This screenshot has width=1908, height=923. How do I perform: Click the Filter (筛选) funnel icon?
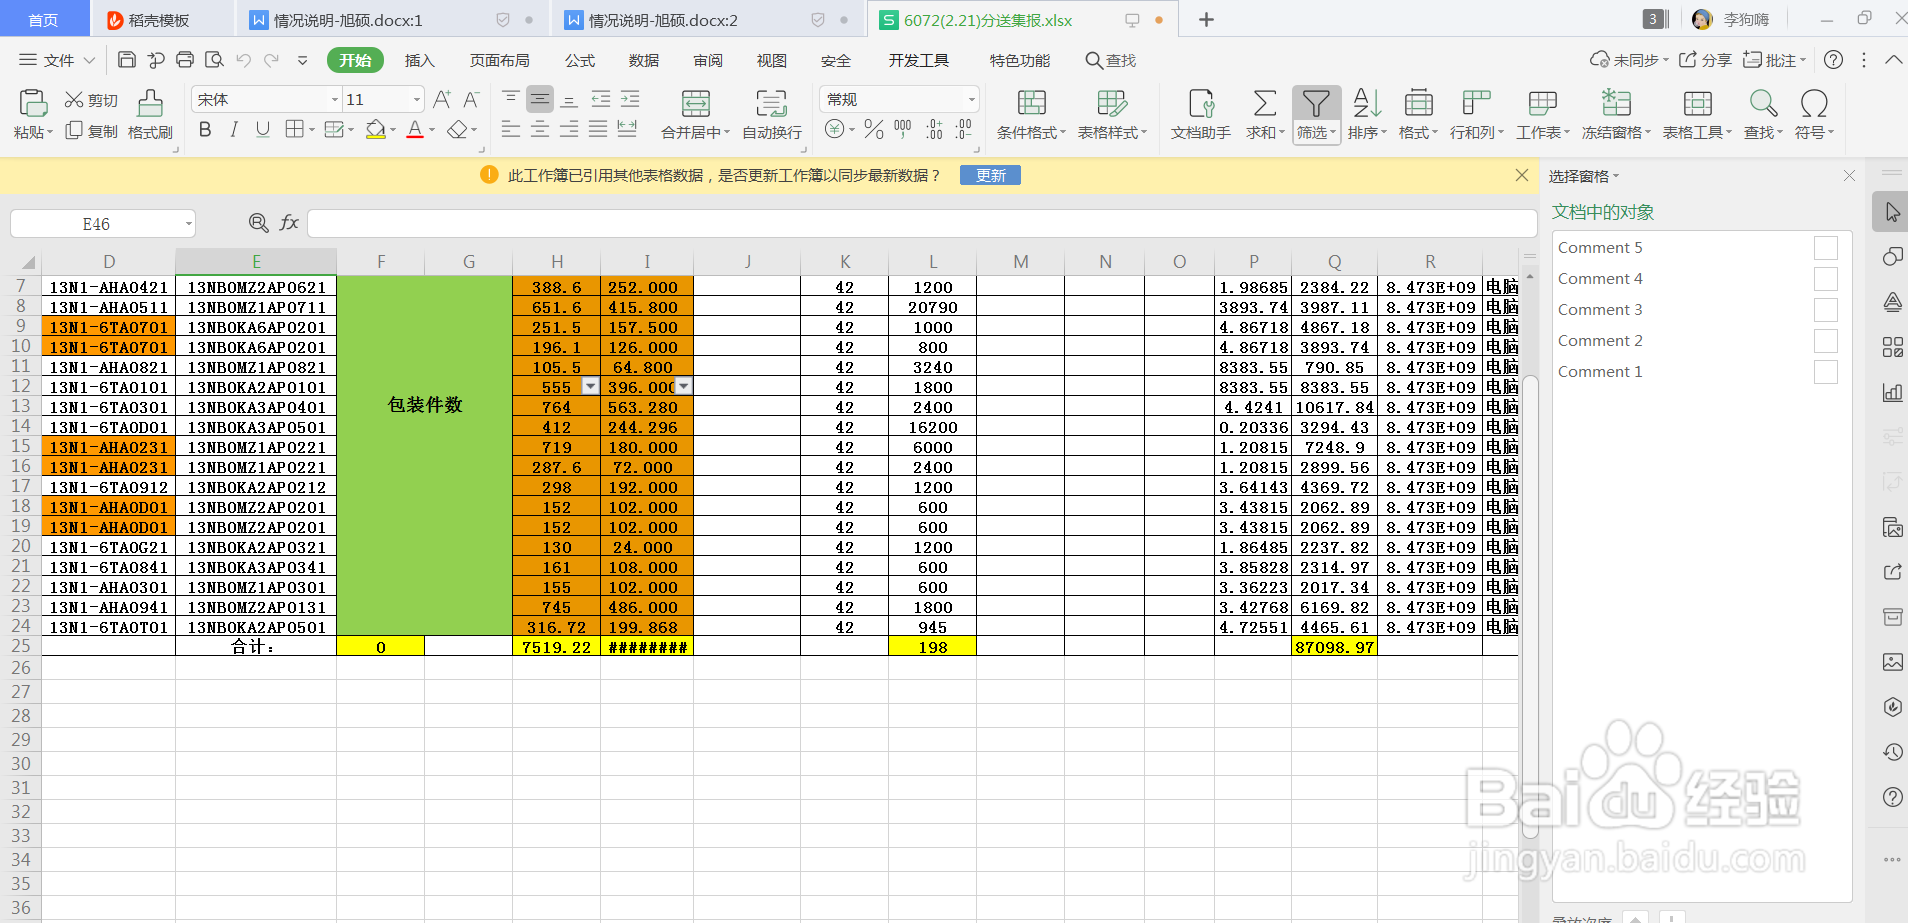pos(1316,103)
